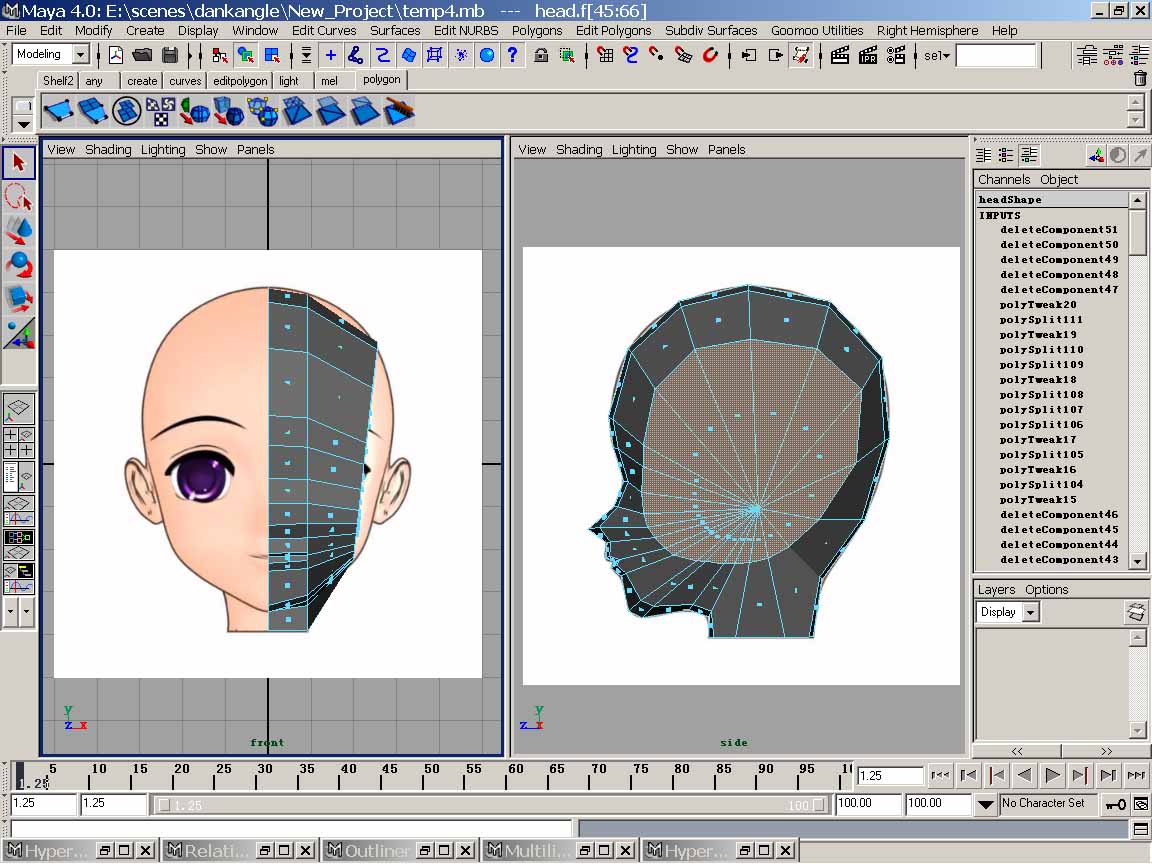Viewport: 1152px width, 864px height.
Task: Click the snap to grids magnet icon
Action: [x=605, y=55]
